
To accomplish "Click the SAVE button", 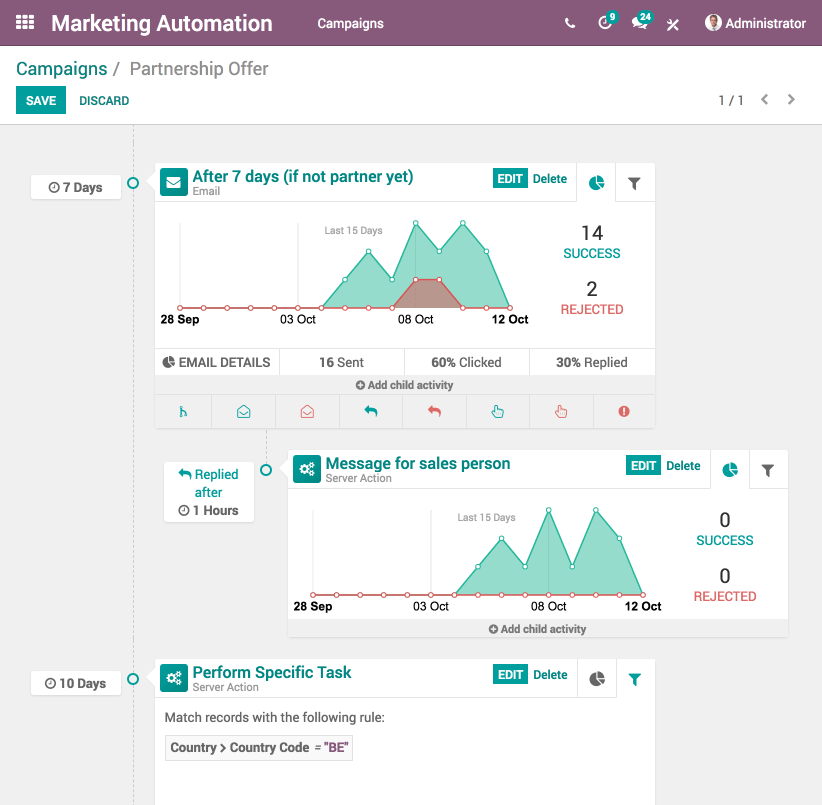I will [x=40, y=100].
